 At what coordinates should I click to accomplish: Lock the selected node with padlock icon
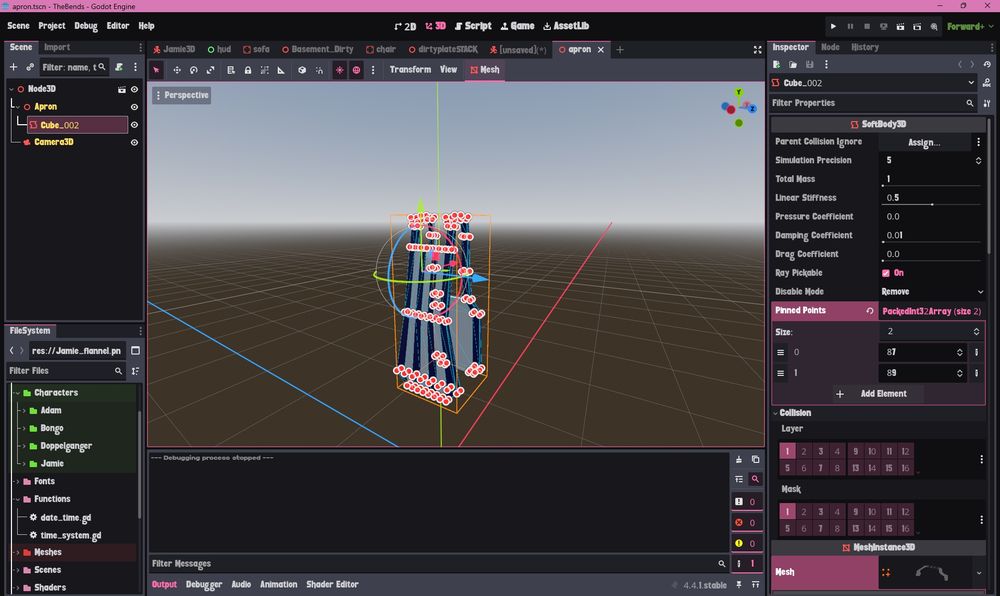[x=247, y=70]
